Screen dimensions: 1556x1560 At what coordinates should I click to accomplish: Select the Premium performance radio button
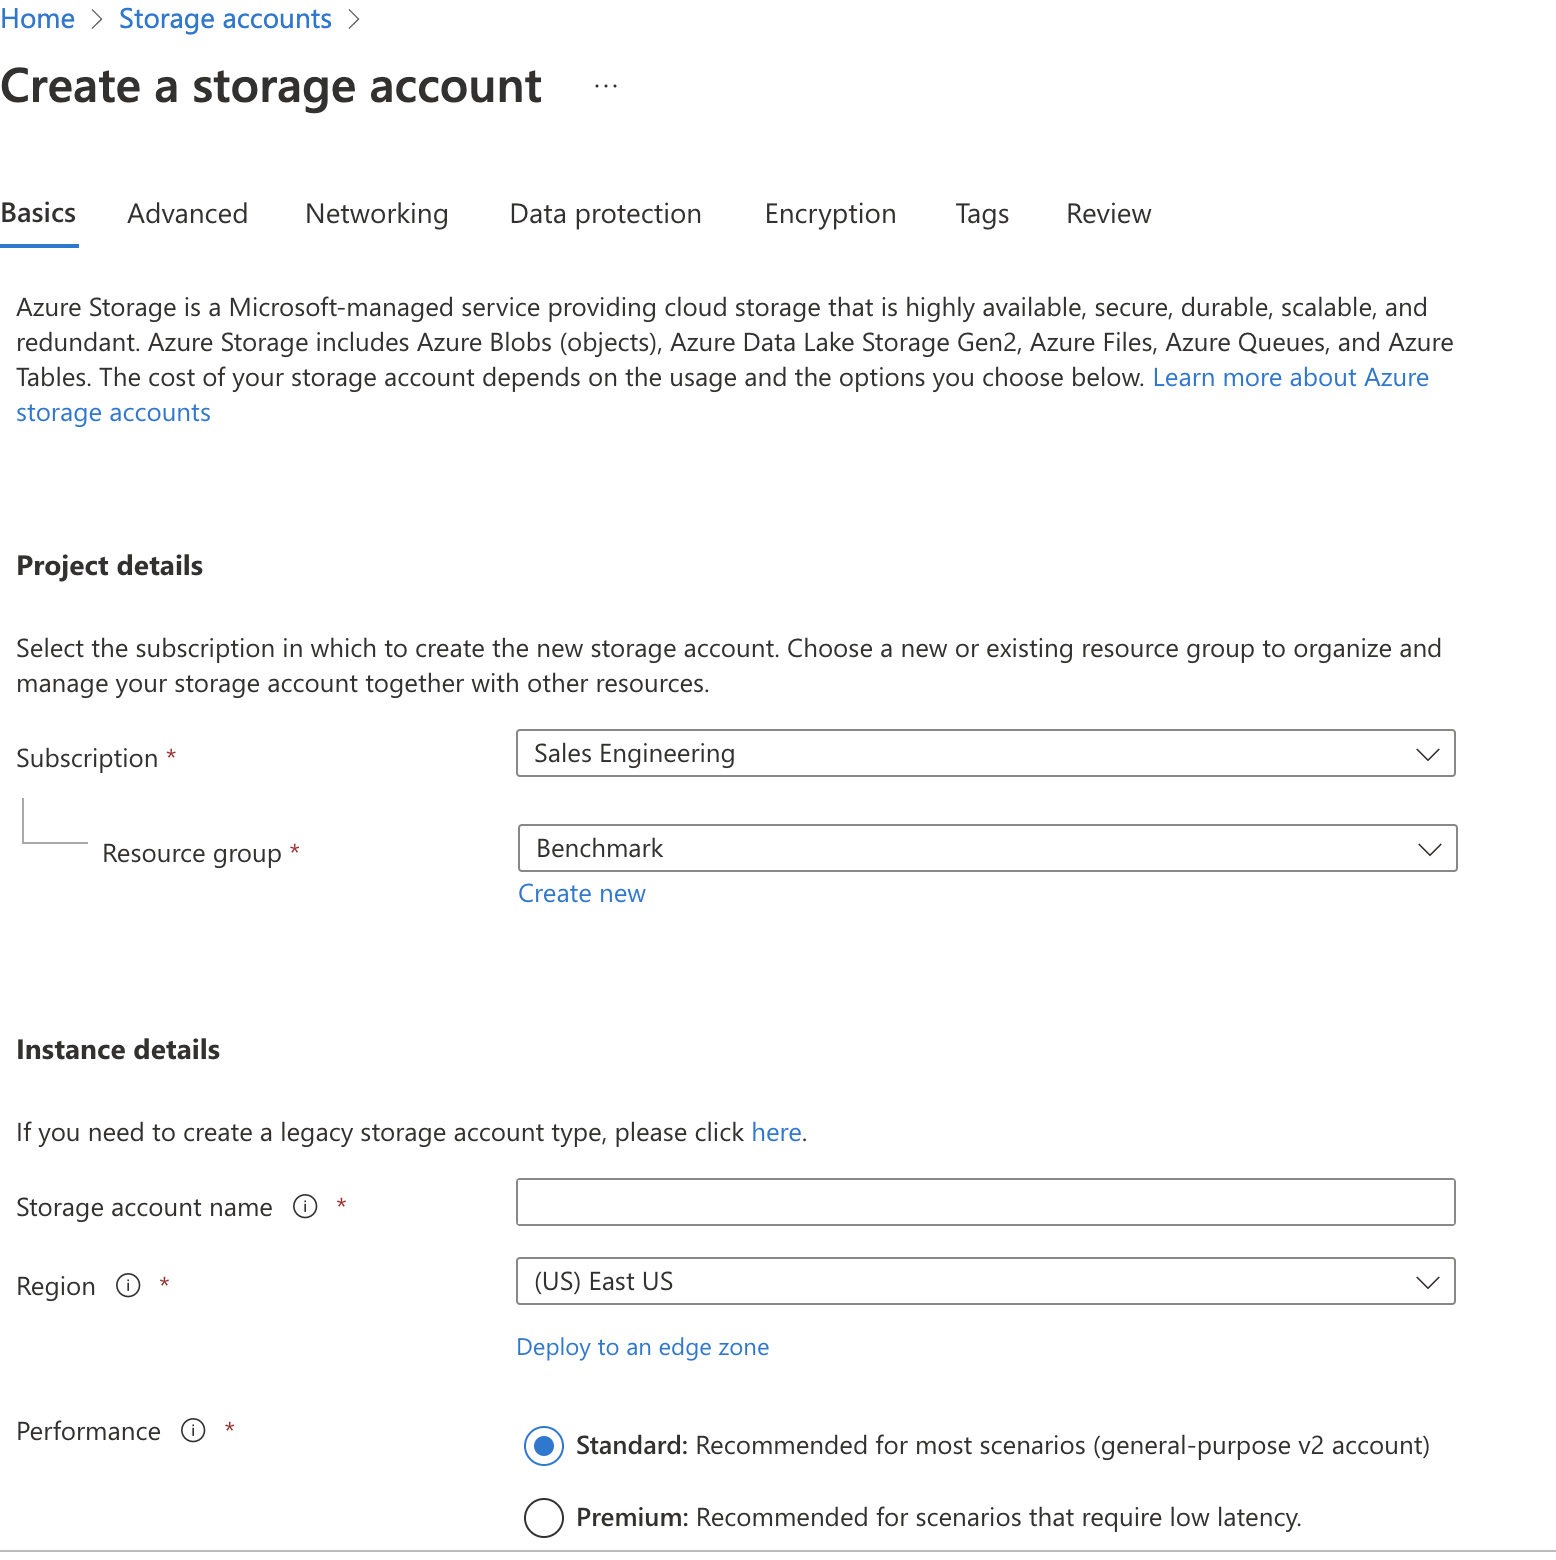(x=544, y=1517)
